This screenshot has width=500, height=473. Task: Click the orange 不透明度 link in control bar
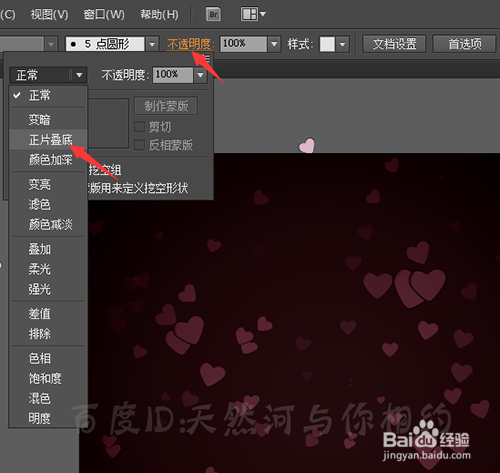point(189,44)
